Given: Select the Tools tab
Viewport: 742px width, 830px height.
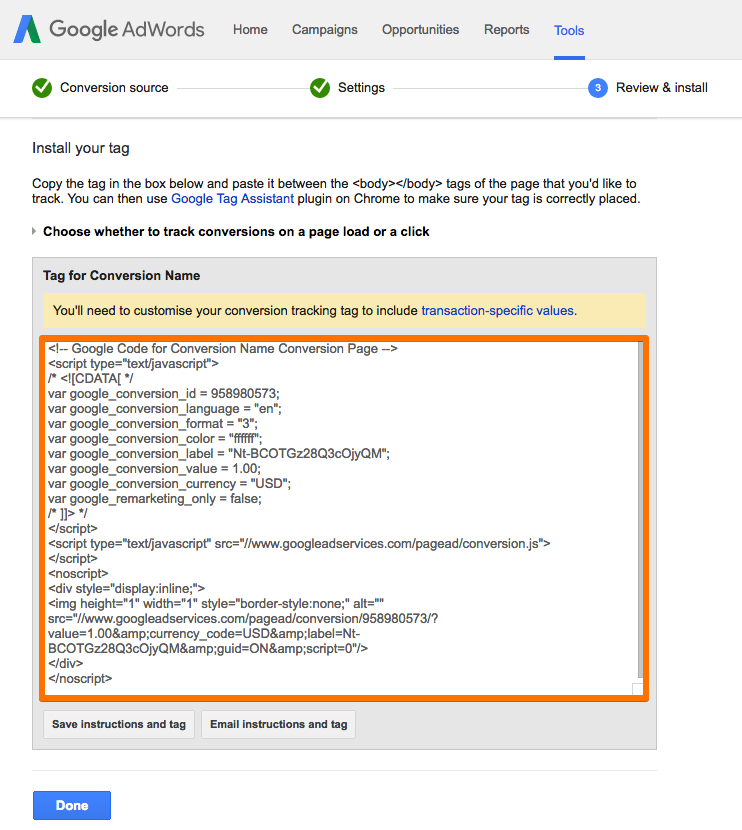Looking at the screenshot, I should point(569,31).
